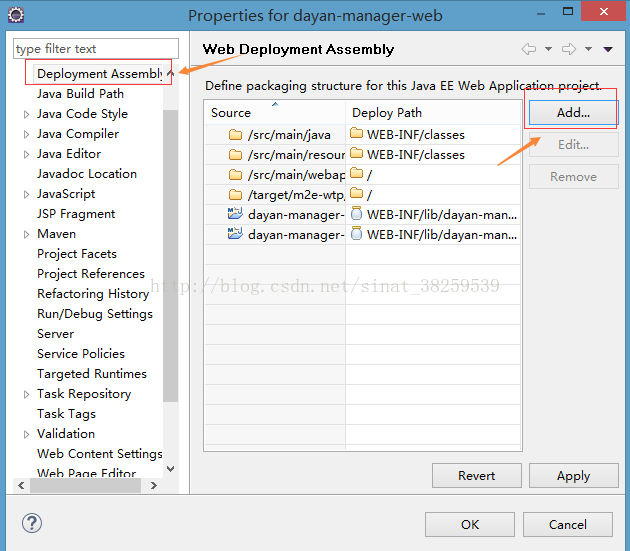Click the help question mark icon

pos(32,523)
